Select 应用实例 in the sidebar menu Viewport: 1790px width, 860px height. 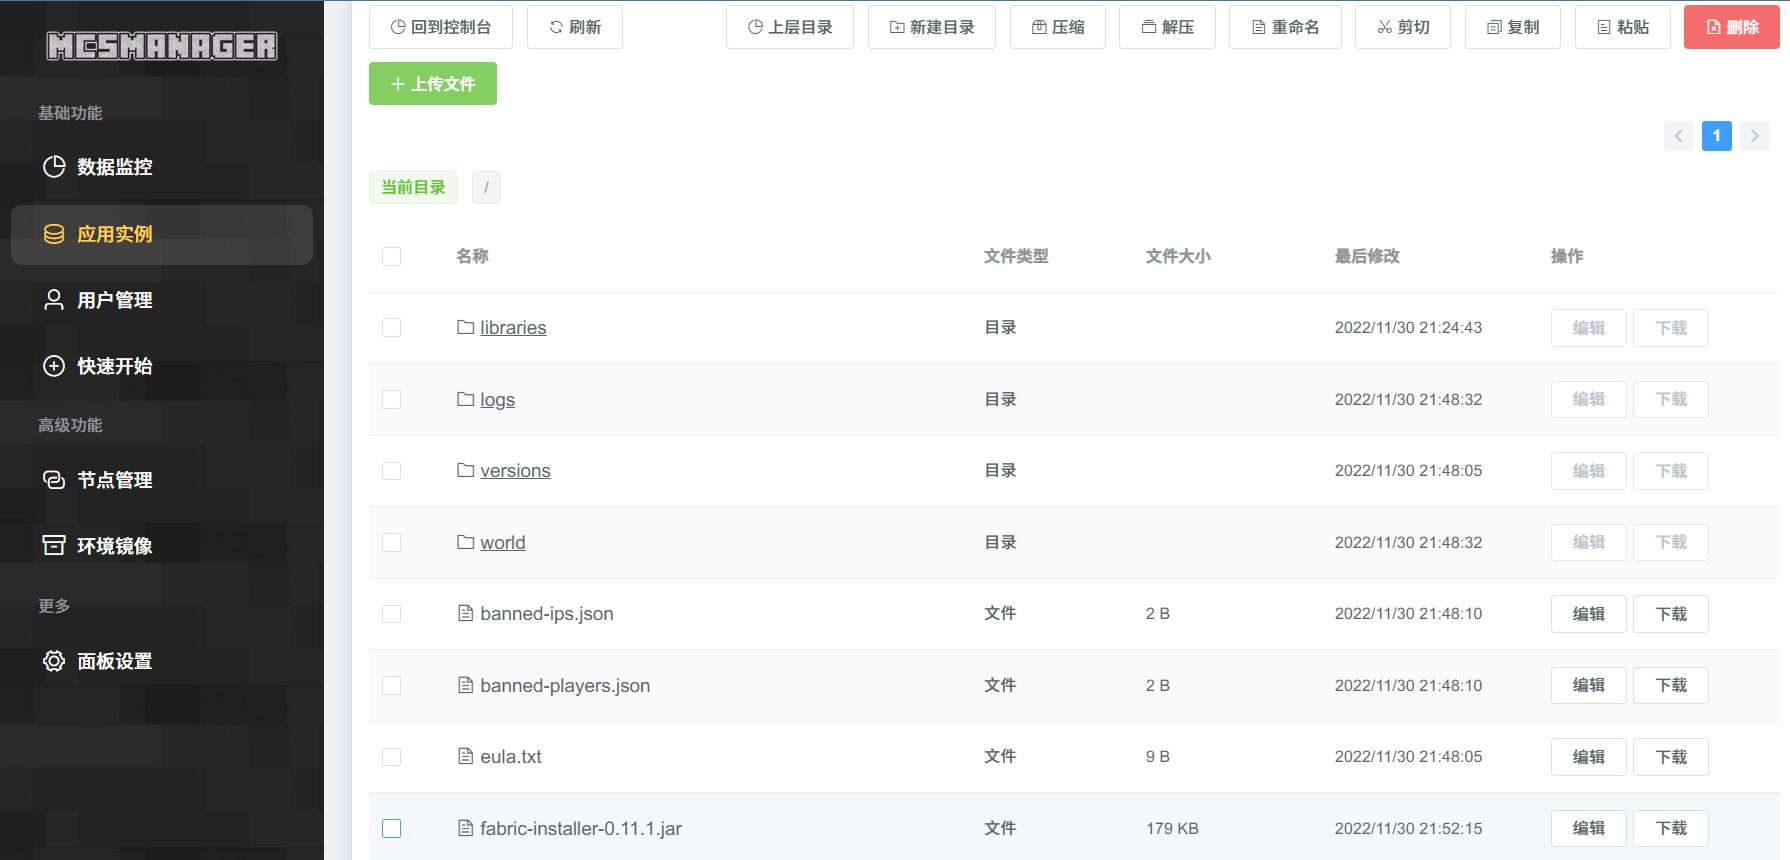click(x=161, y=234)
